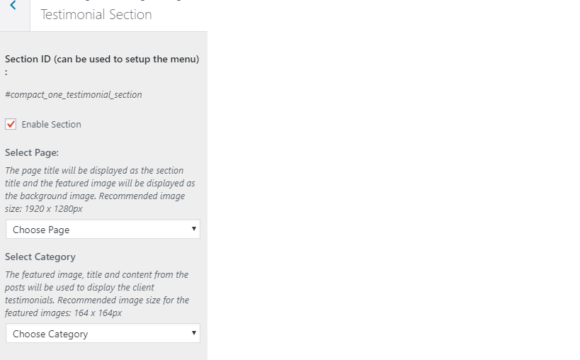Click the Section ID heading label

[x=102, y=65]
